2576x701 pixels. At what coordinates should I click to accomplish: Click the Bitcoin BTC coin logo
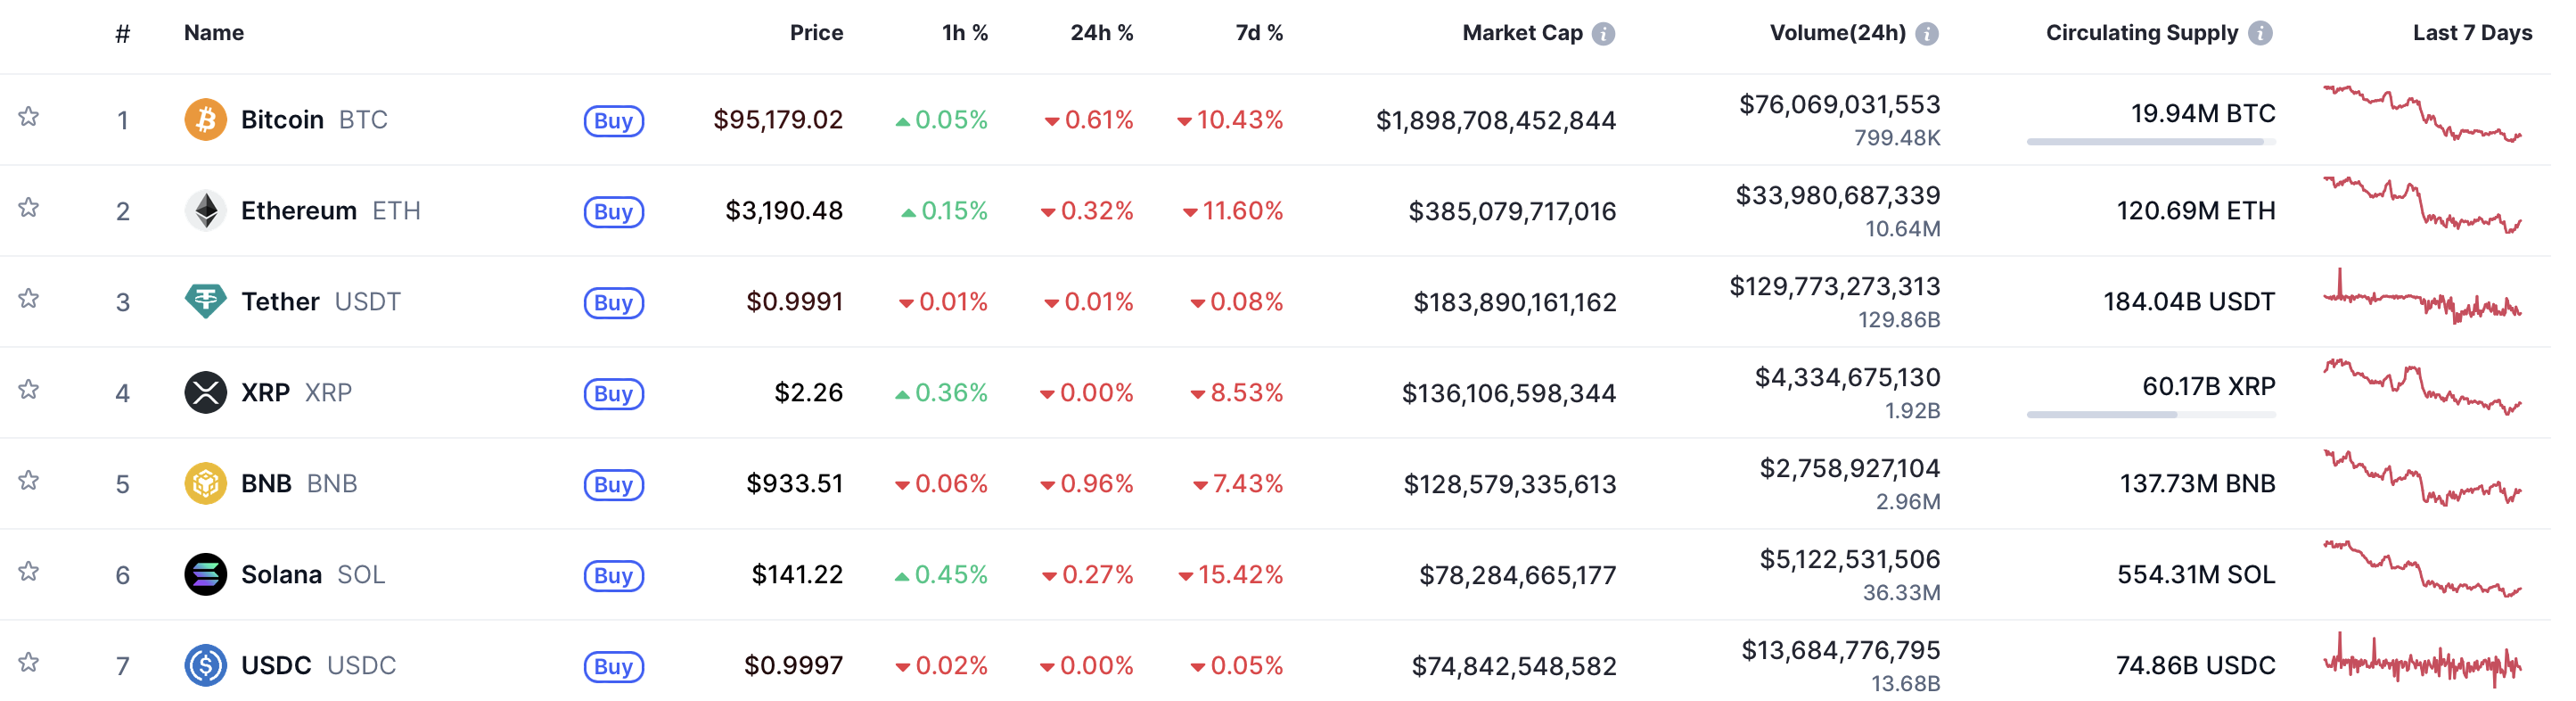(205, 119)
